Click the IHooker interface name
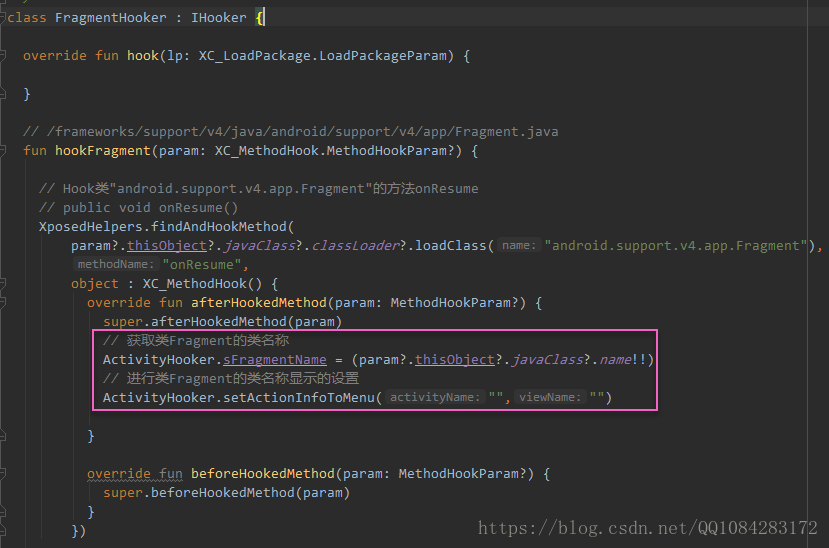 click(218, 18)
